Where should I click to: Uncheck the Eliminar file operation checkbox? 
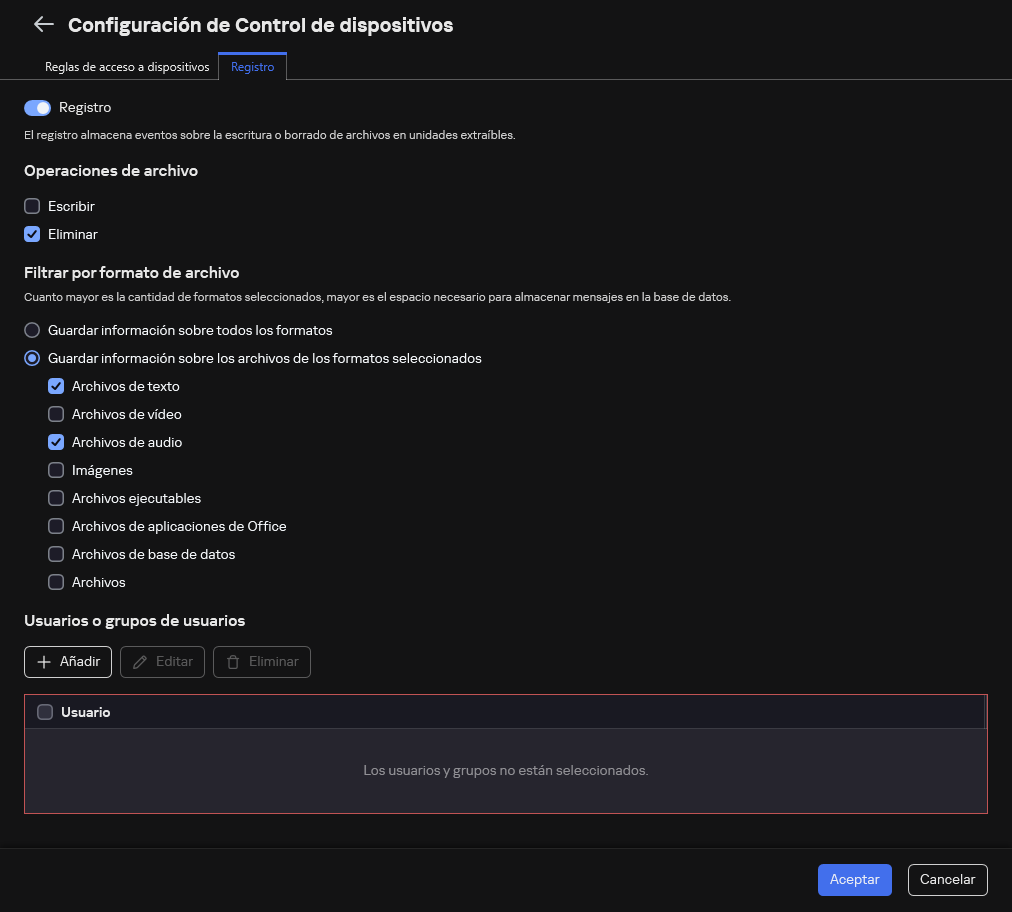point(31,234)
